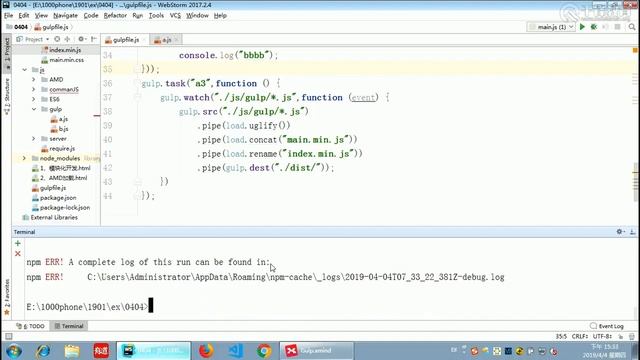Open the TODO tool window tab
640x360 pixels.
click(x=30, y=326)
